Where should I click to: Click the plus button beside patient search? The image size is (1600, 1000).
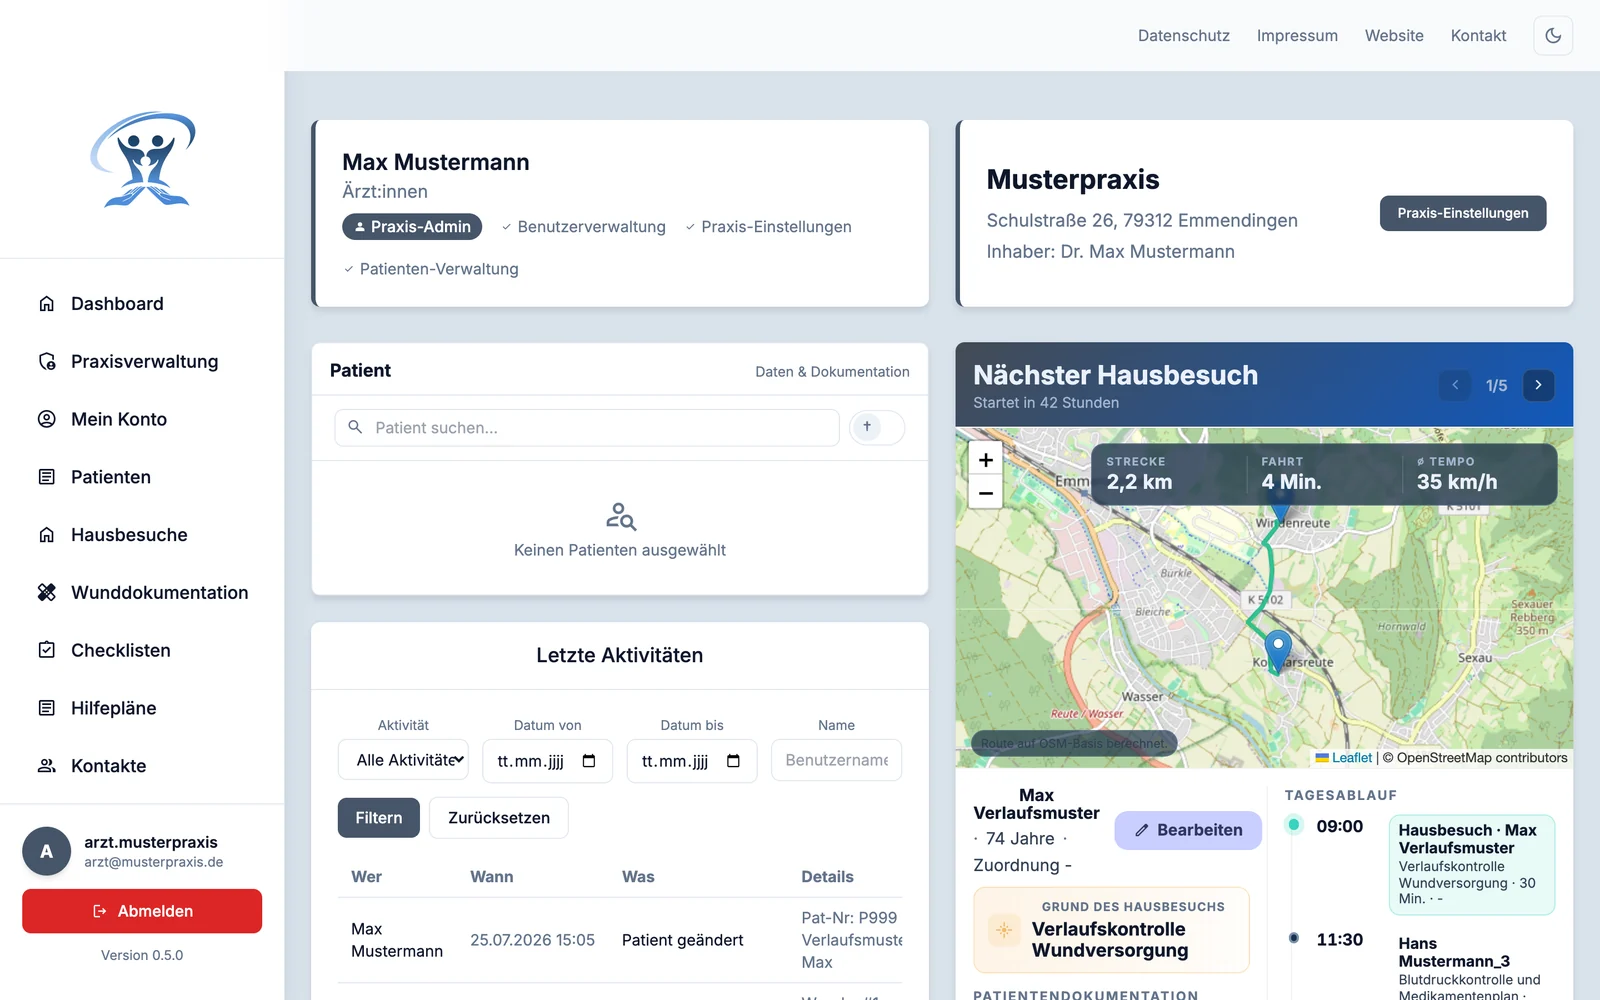(877, 427)
